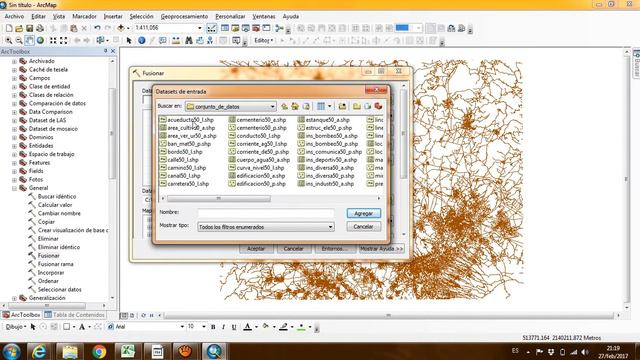Screen dimensions: 640x360
Task: Click the Nombre input field
Action: (266, 213)
